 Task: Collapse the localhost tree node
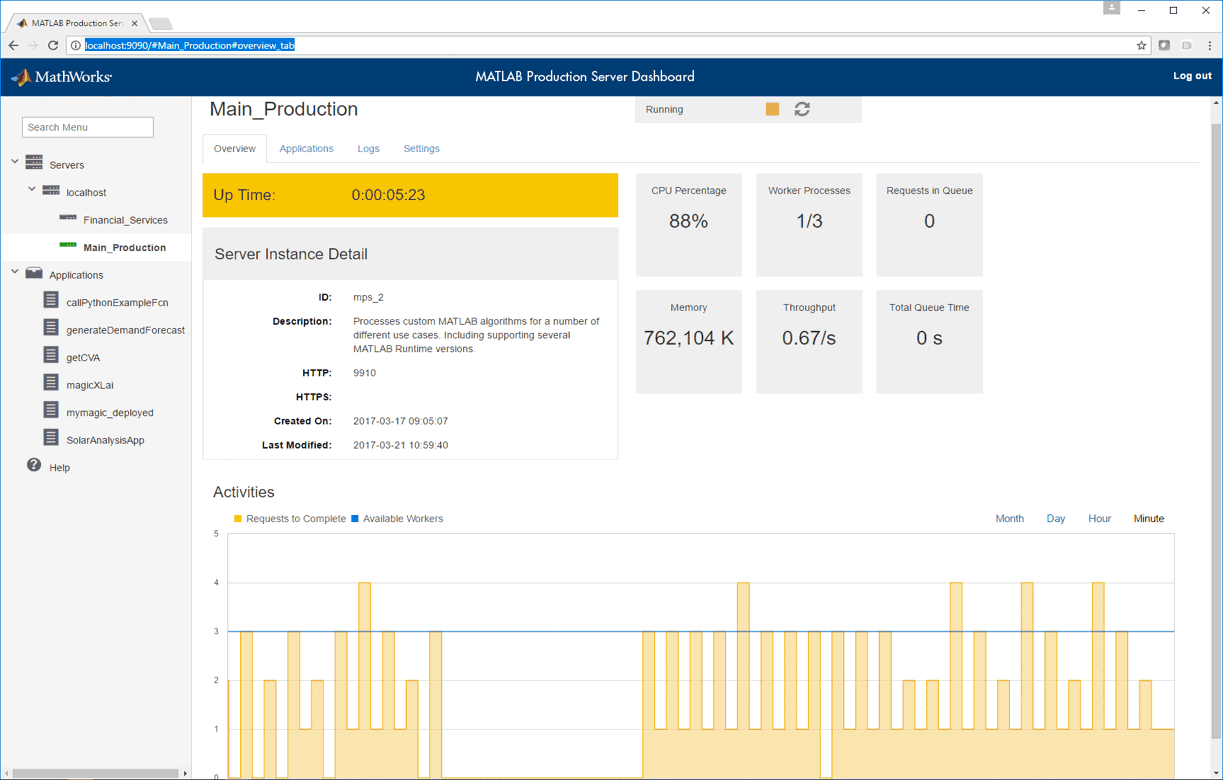click(x=32, y=189)
